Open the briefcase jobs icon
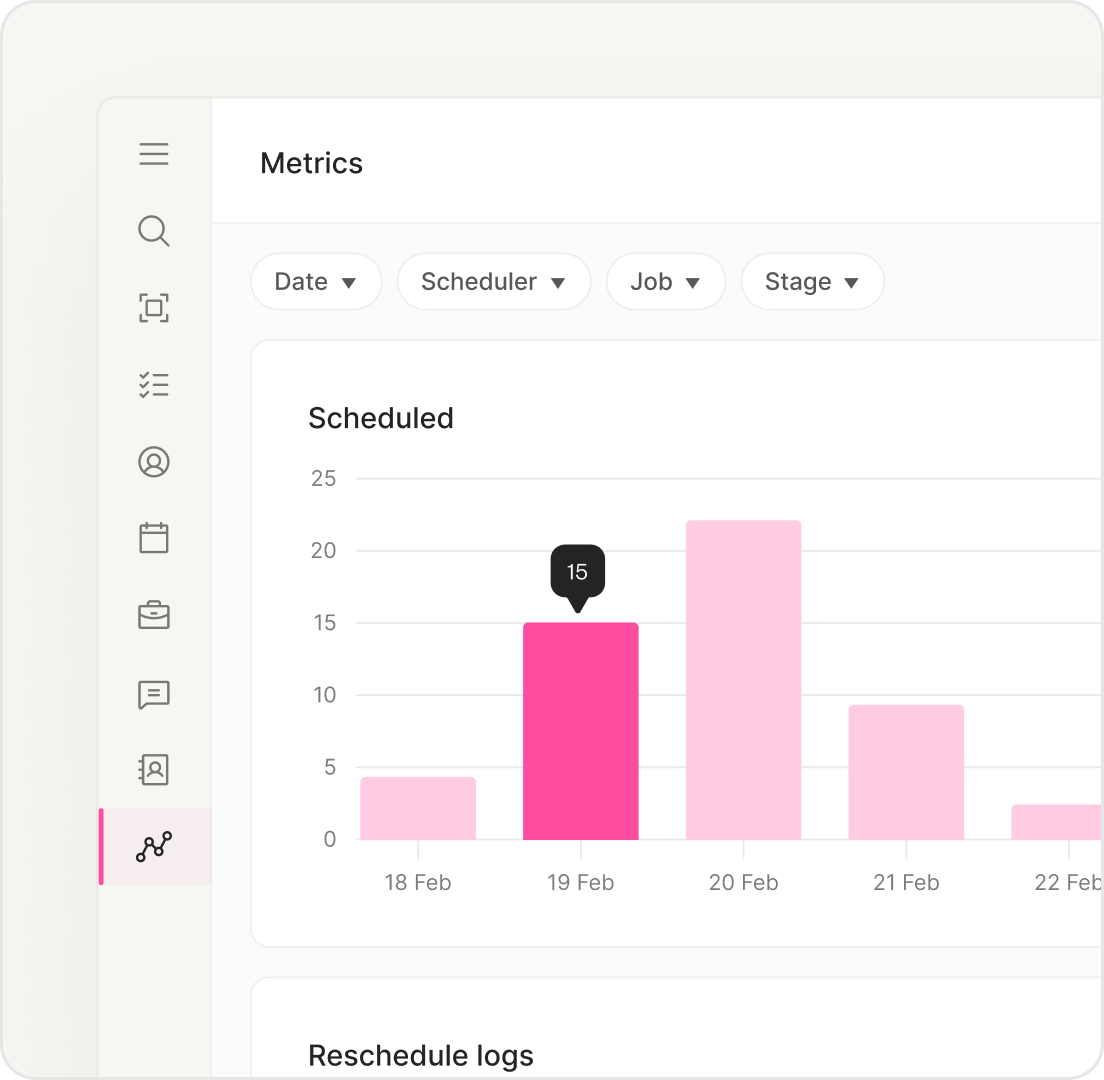Screen dimensions: 1104x1080 pyautogui.click(x=153, y=615)
